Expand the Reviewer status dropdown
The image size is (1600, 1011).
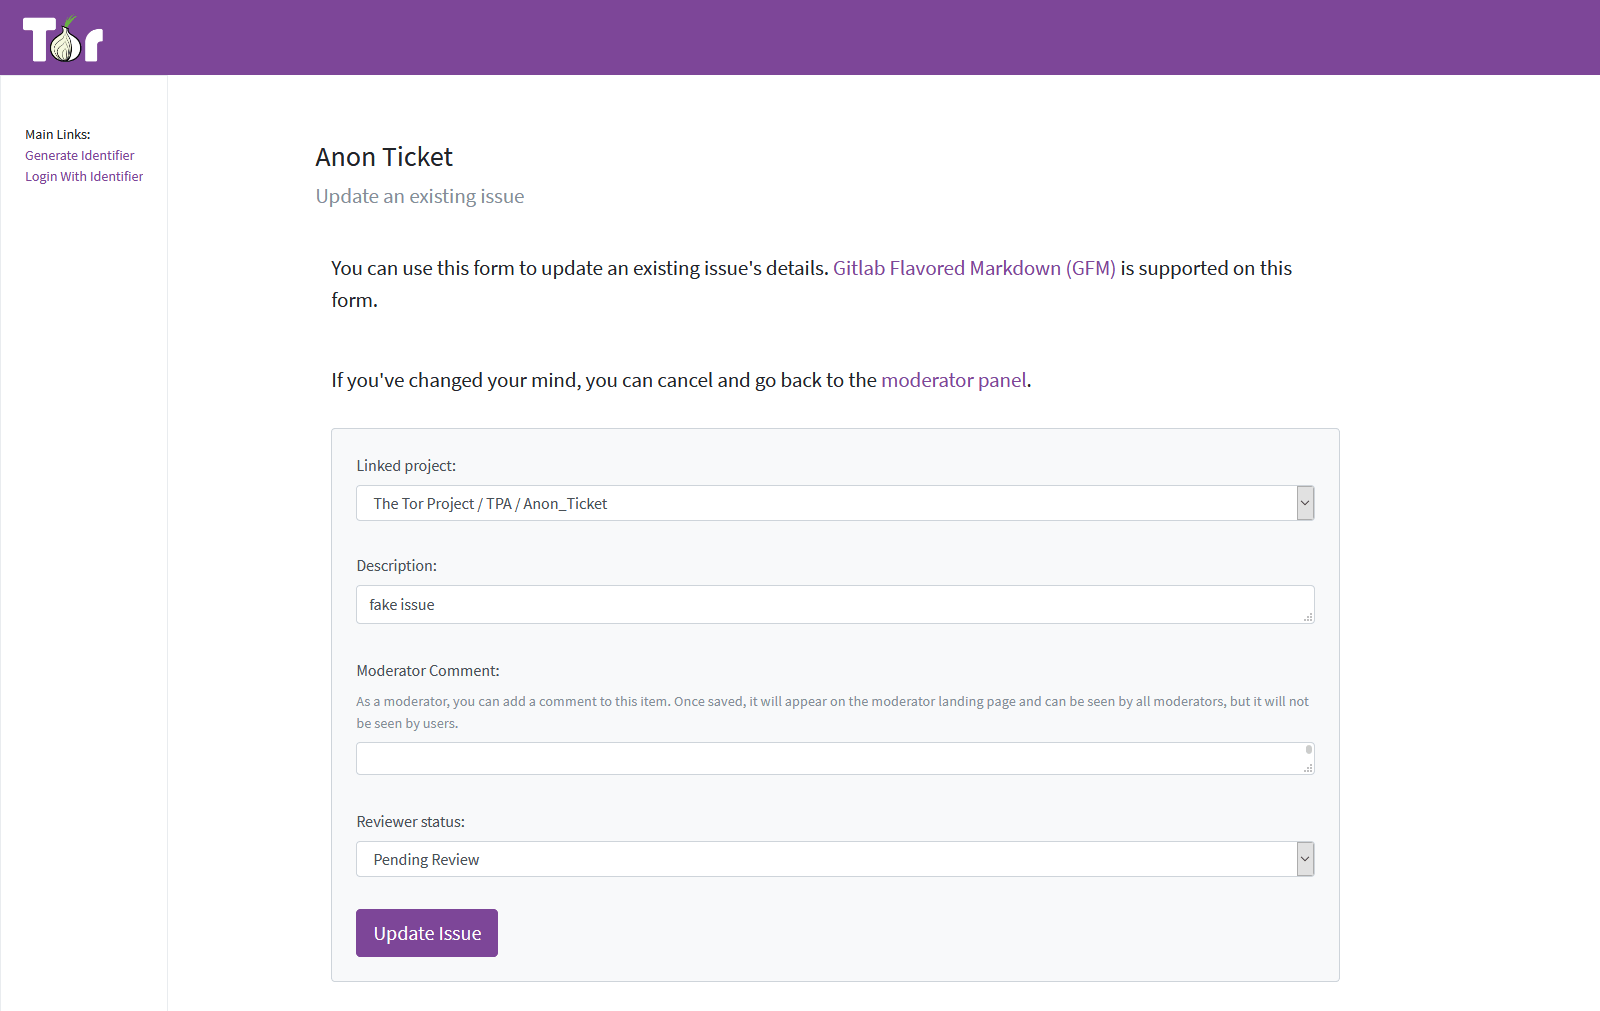click(835, 859)
